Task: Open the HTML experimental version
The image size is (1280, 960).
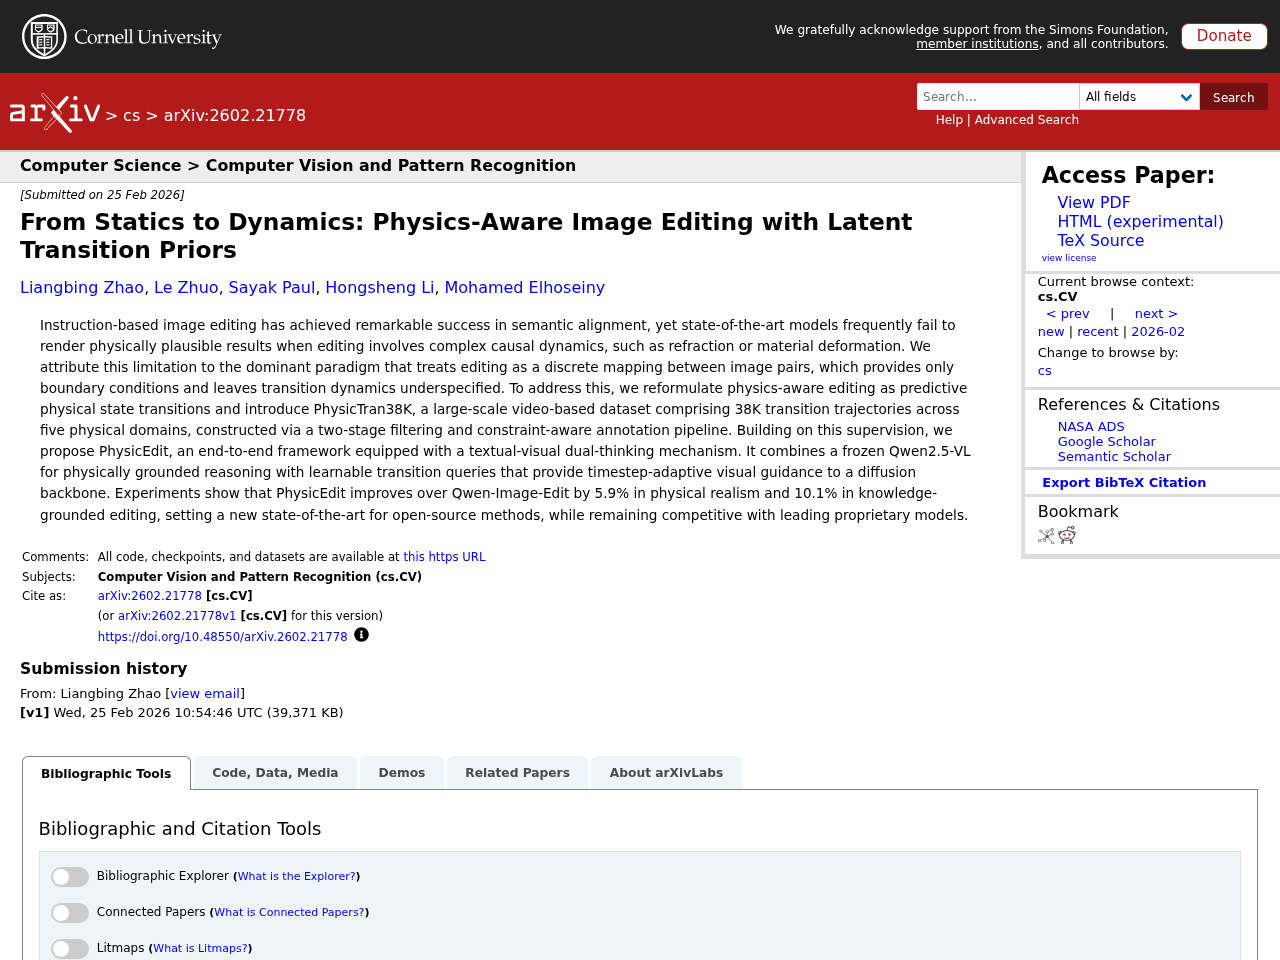Action: coord(1140,220)
